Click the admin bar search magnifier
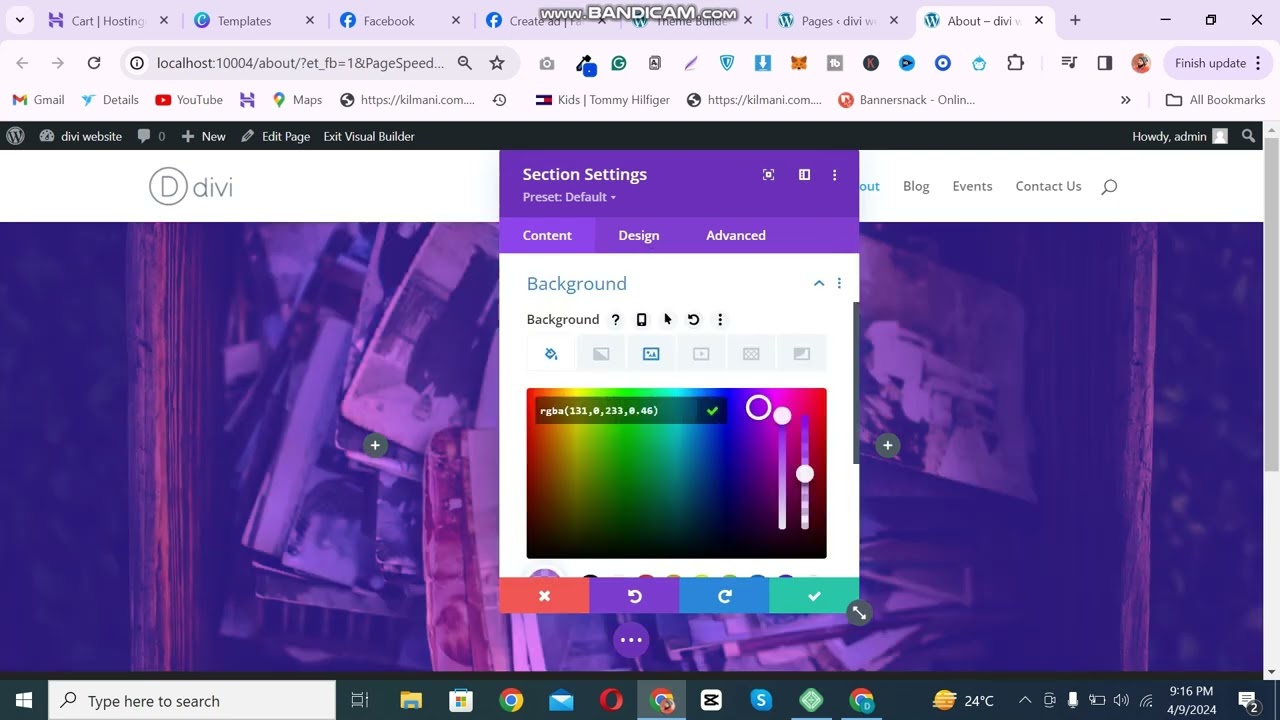 tap(1248, 136)
